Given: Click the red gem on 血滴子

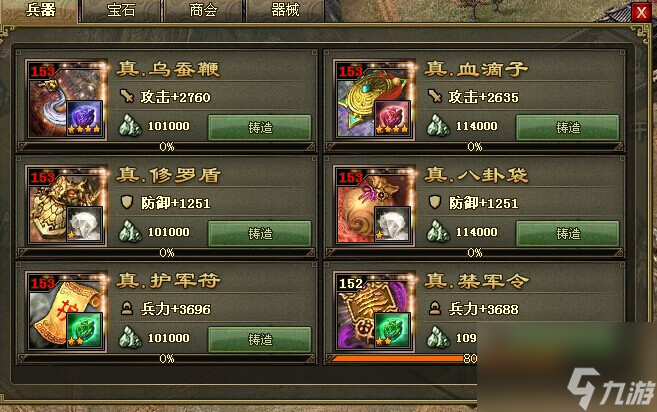Looking at the screenshot, I should [393, 118].
